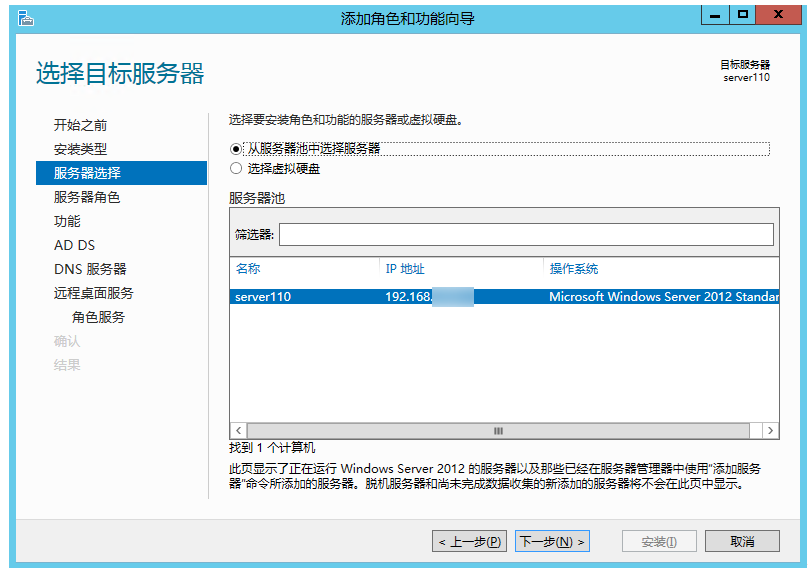
Task: Maximize the wizard window
Action: tap(743, 14)
